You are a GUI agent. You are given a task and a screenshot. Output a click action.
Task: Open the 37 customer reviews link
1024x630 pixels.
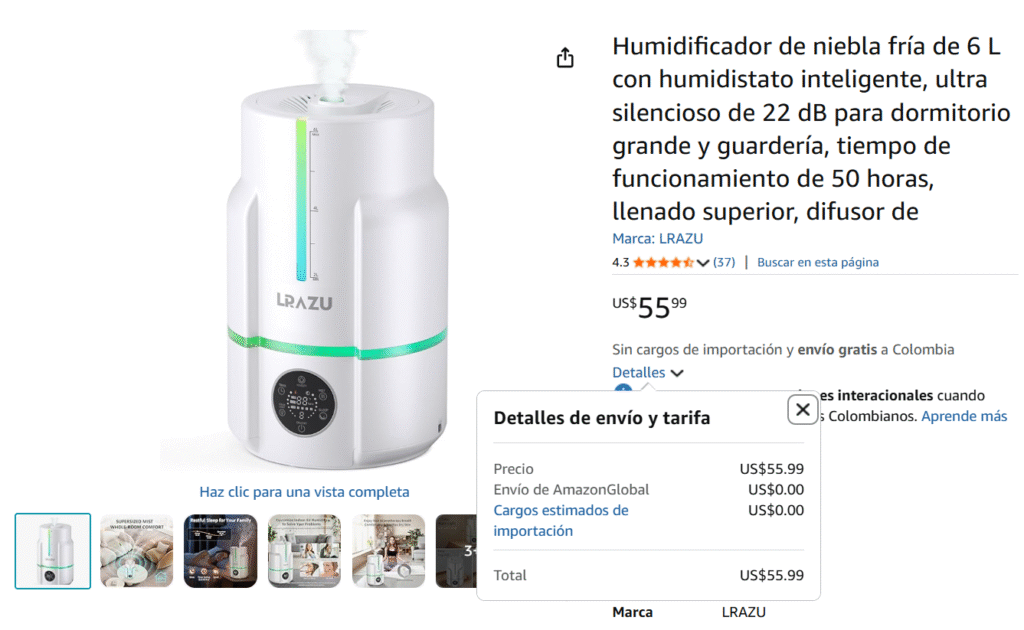point(724,262)
